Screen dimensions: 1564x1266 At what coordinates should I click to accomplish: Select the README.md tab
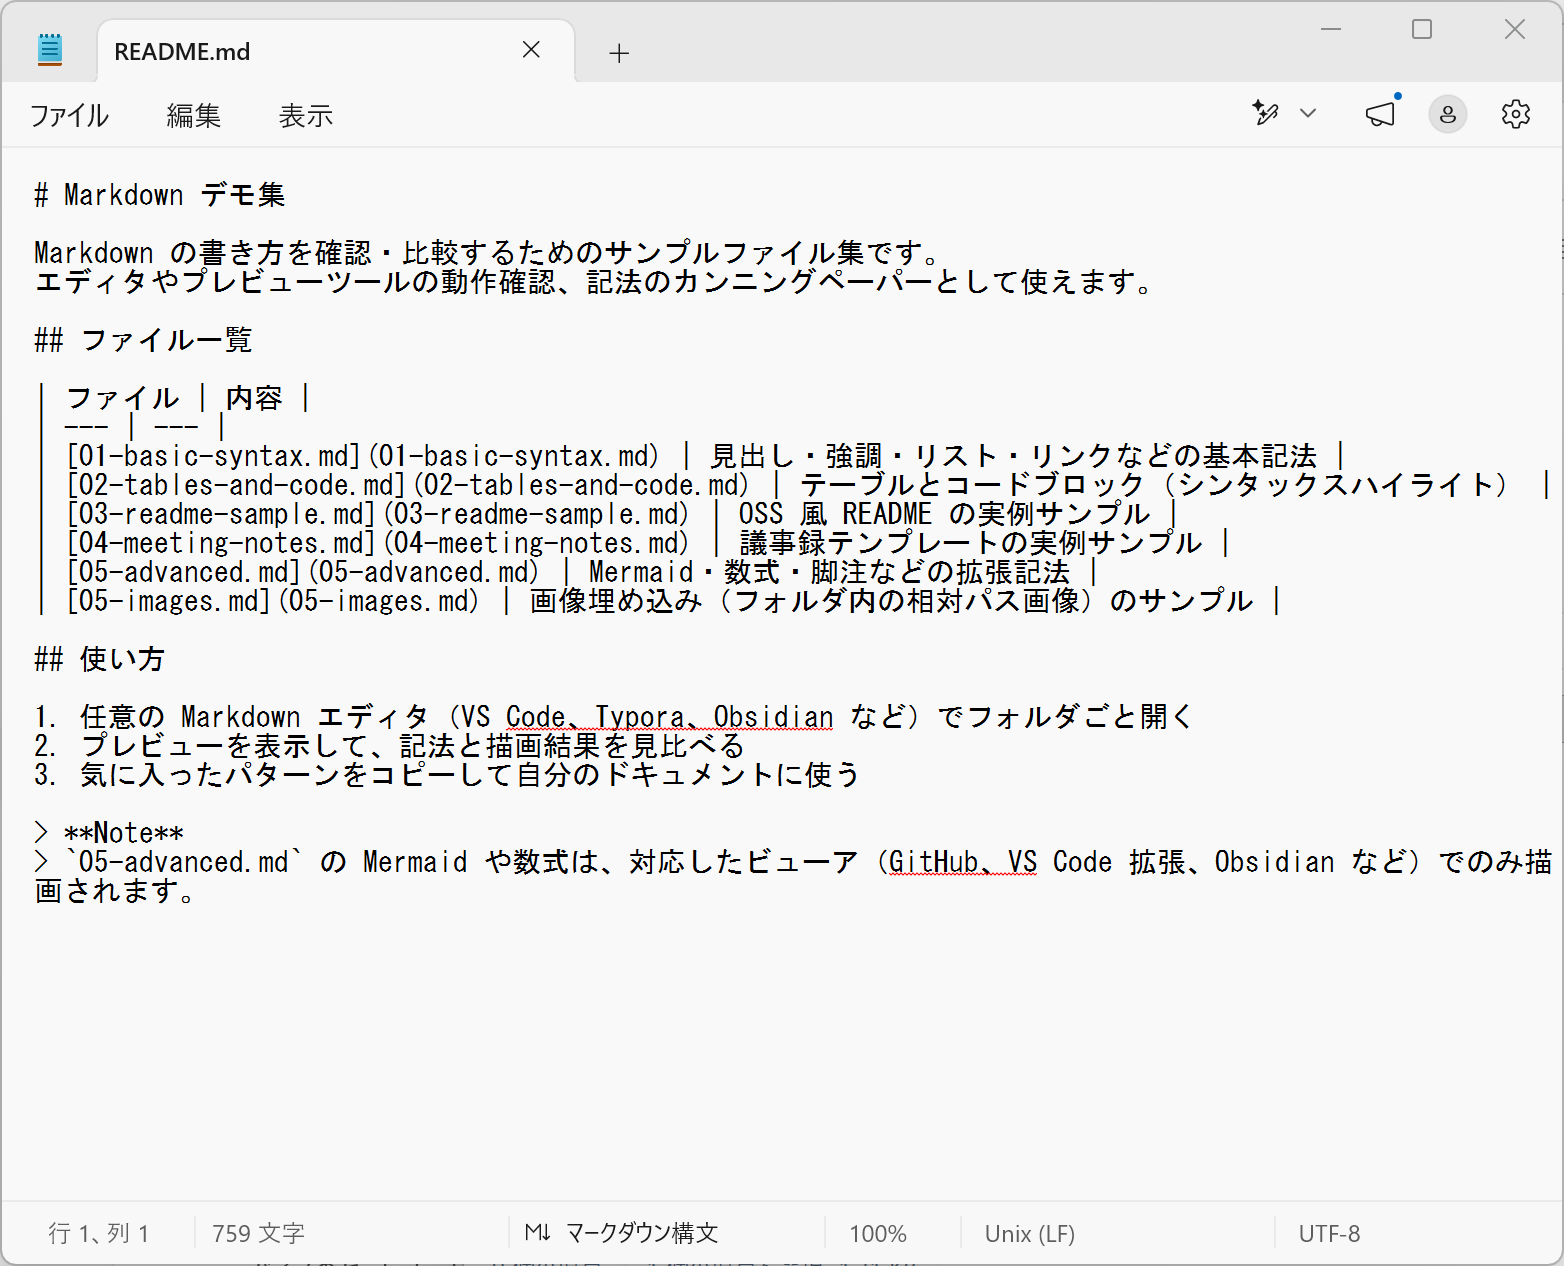pos(337,51)
